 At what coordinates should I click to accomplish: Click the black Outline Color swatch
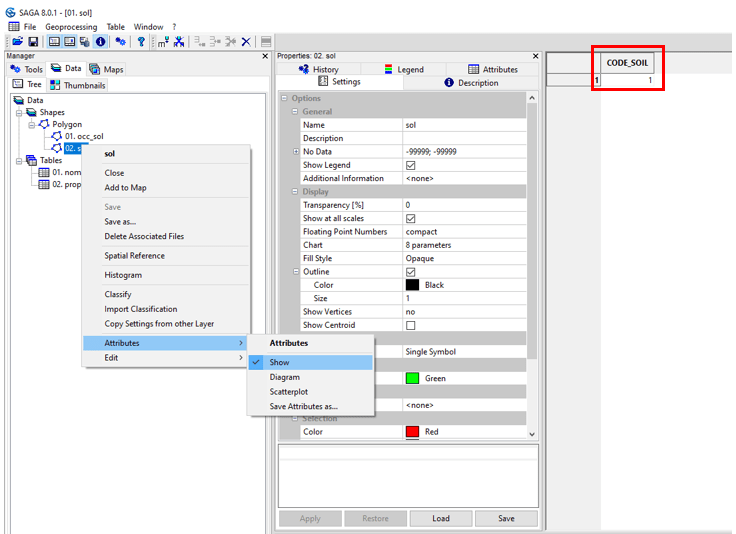412,285
